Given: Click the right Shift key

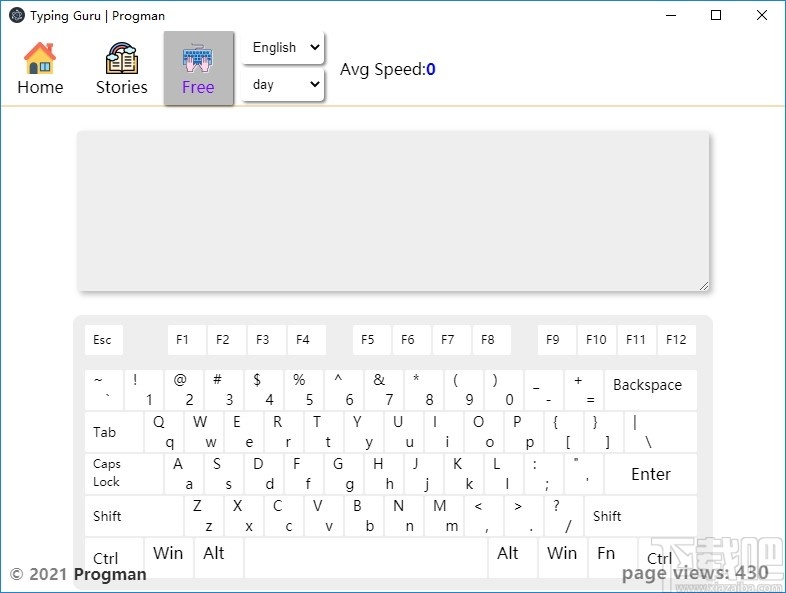Looking at the screenshot, I should [641, 516].
